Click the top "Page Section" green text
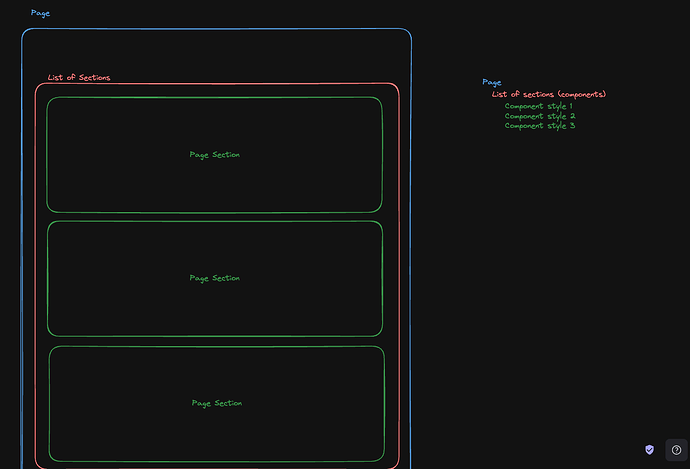The width and height of the screenshot is (690, 469). (x=215, y=155)
